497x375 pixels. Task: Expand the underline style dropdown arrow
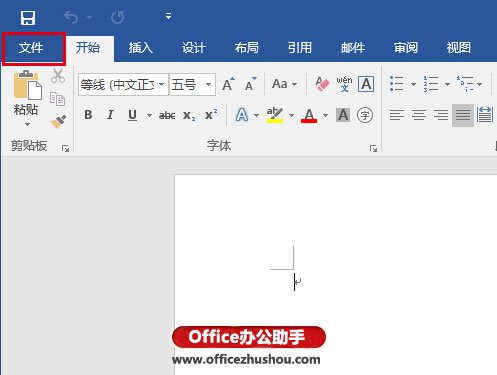pyautogui.click(x=149, y=116)
